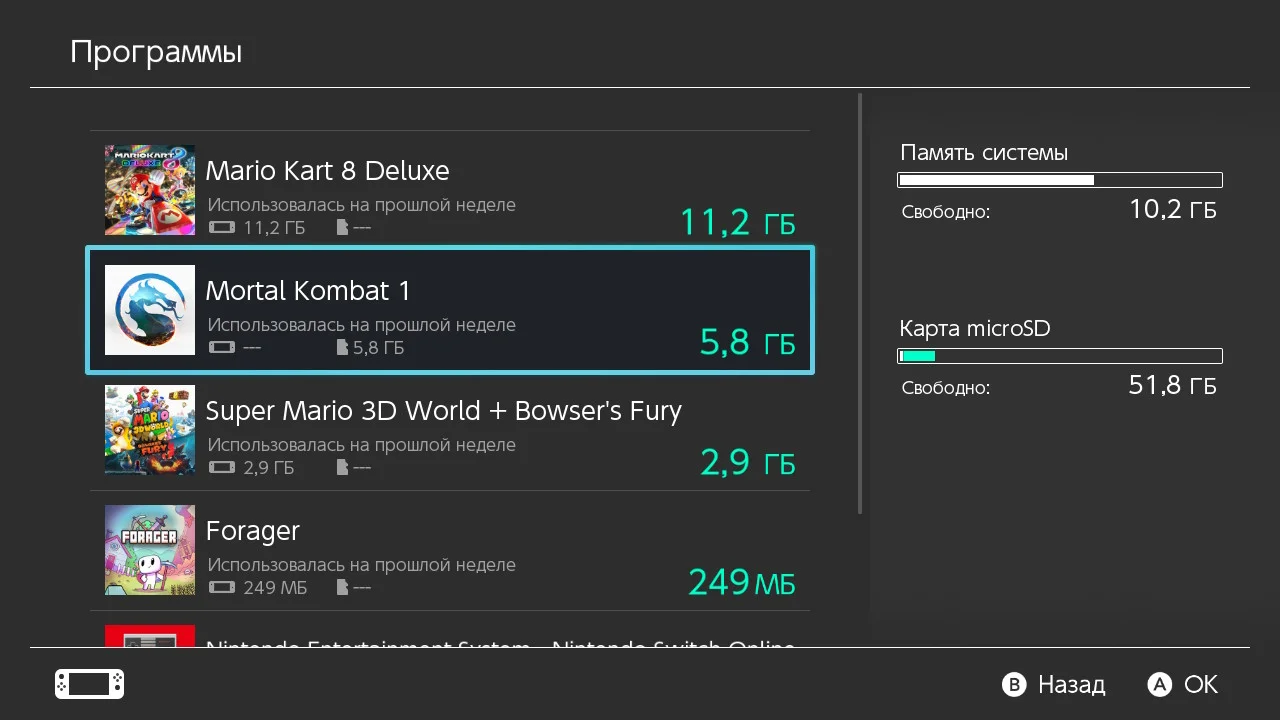Select the Forager list entry
Screen dimensions: 1280x720
click(x=450, y=550)
